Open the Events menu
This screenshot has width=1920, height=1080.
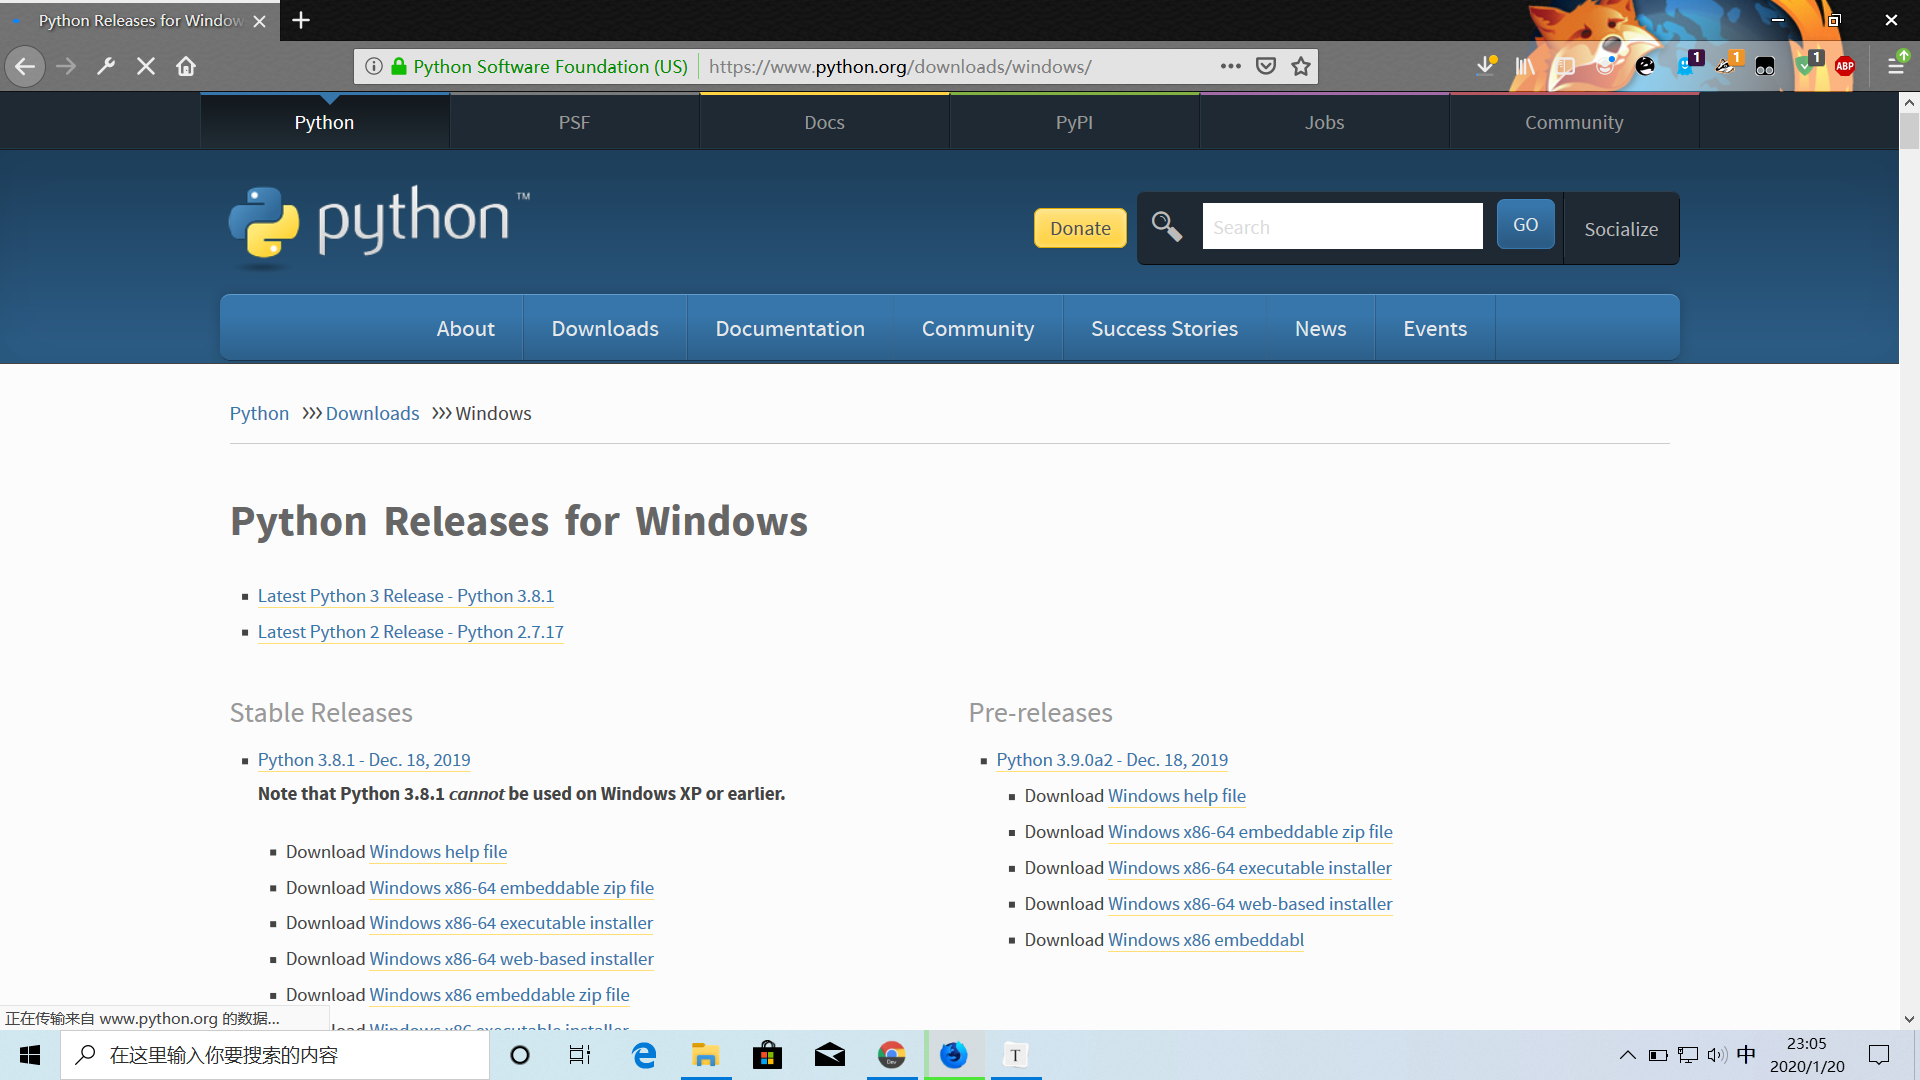pyautogui.click(x=1435, y=328)
